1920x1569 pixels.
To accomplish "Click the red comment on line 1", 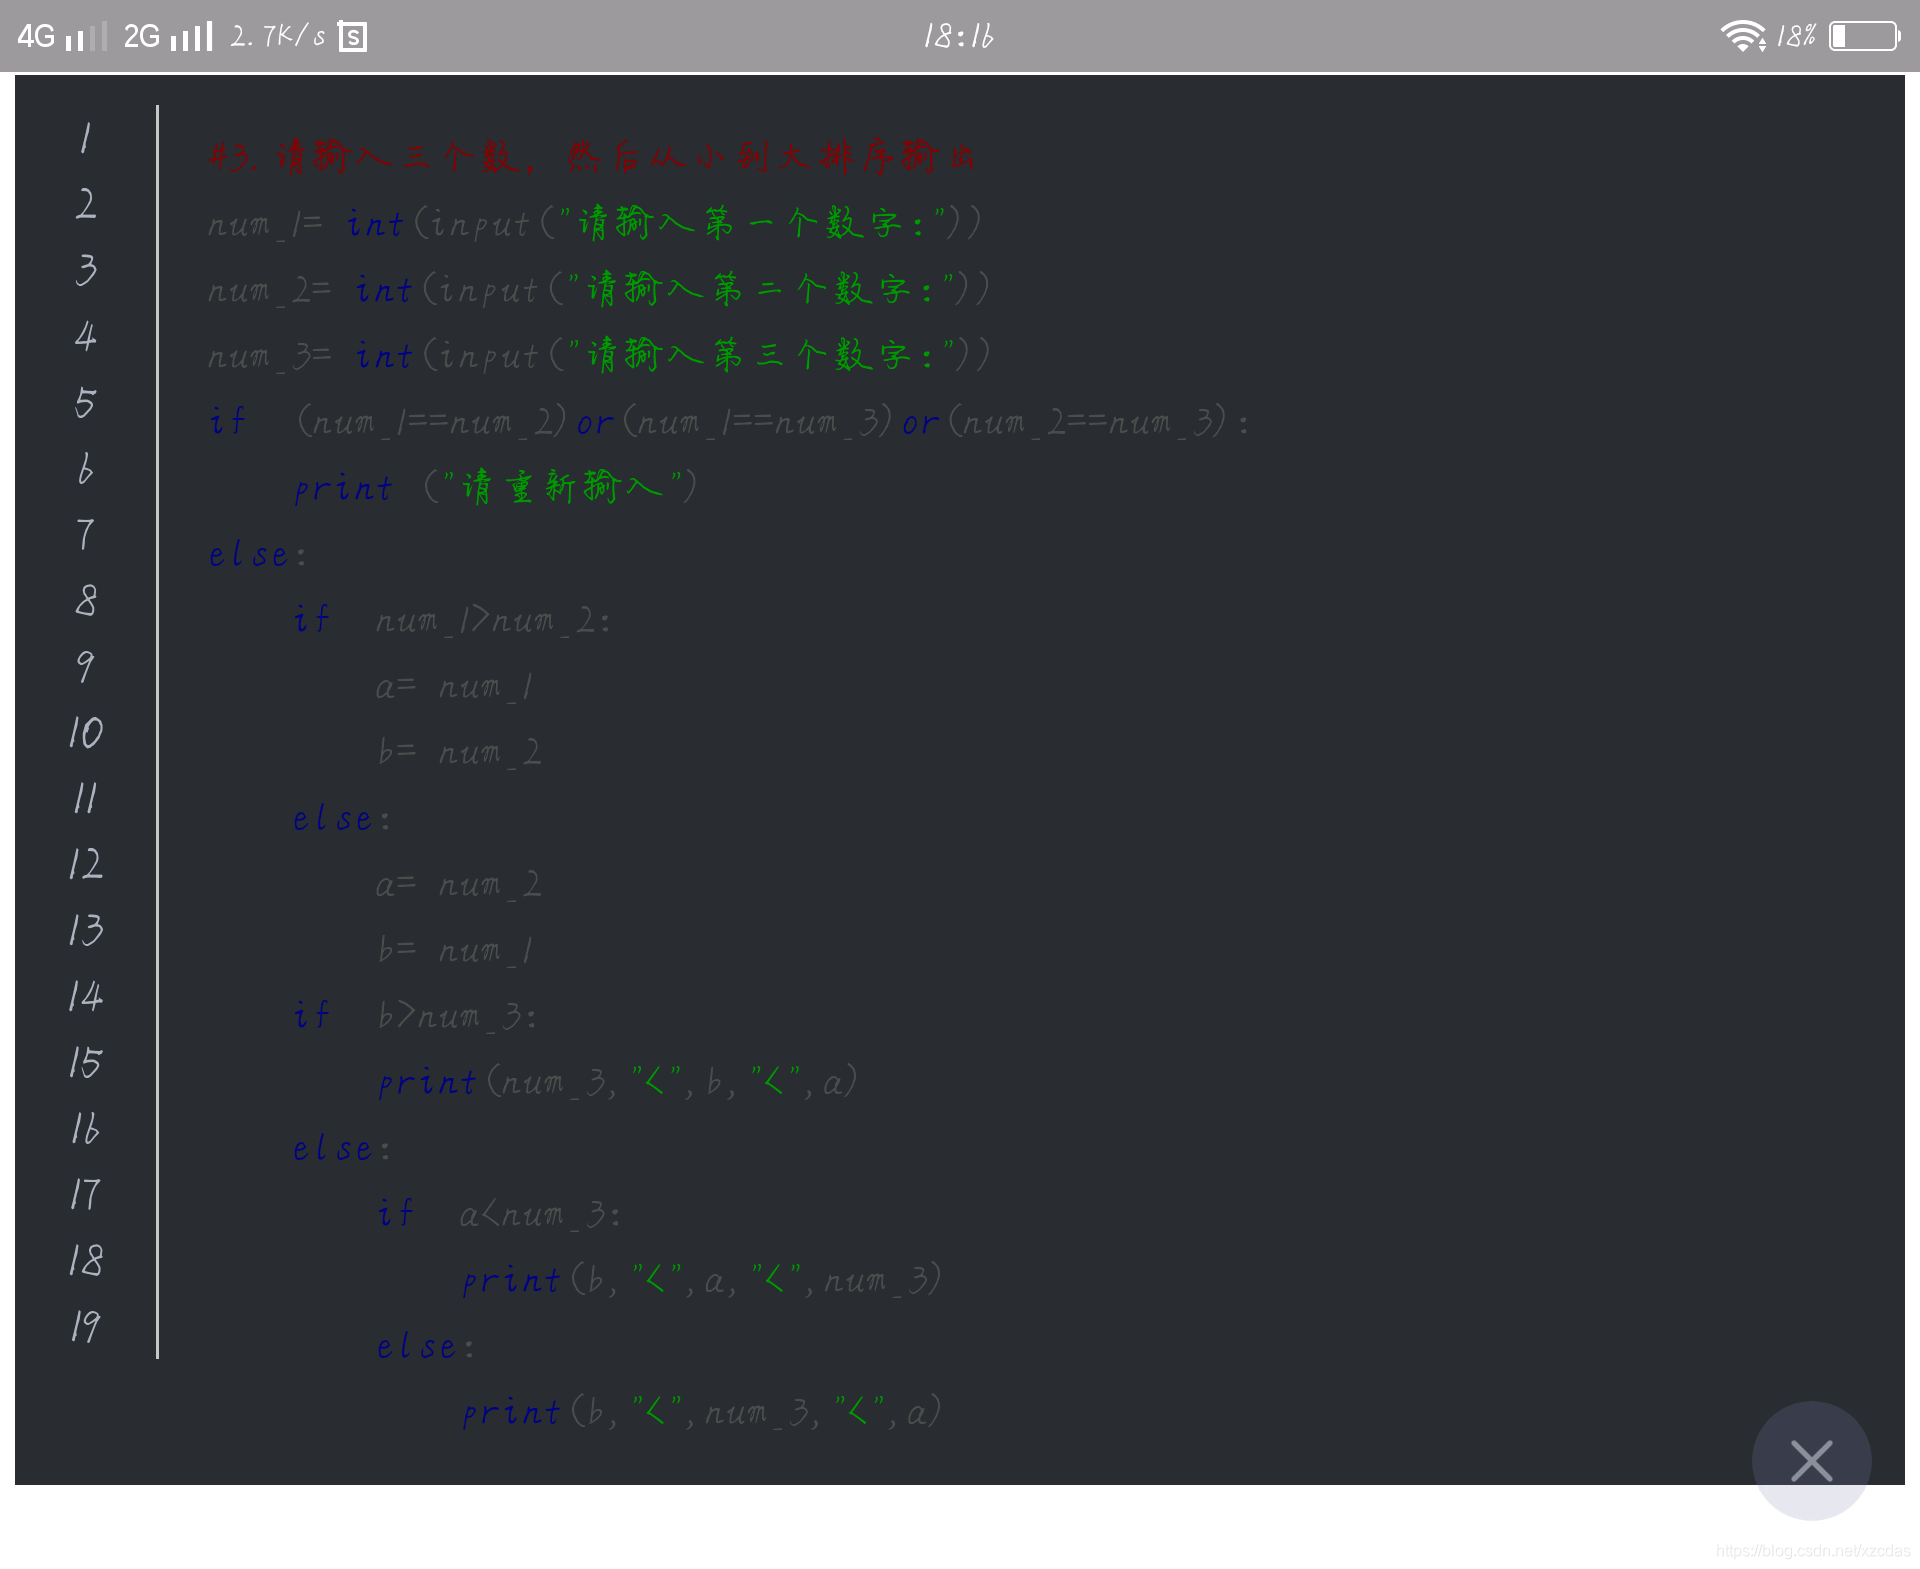I will (x=592, y=157).
